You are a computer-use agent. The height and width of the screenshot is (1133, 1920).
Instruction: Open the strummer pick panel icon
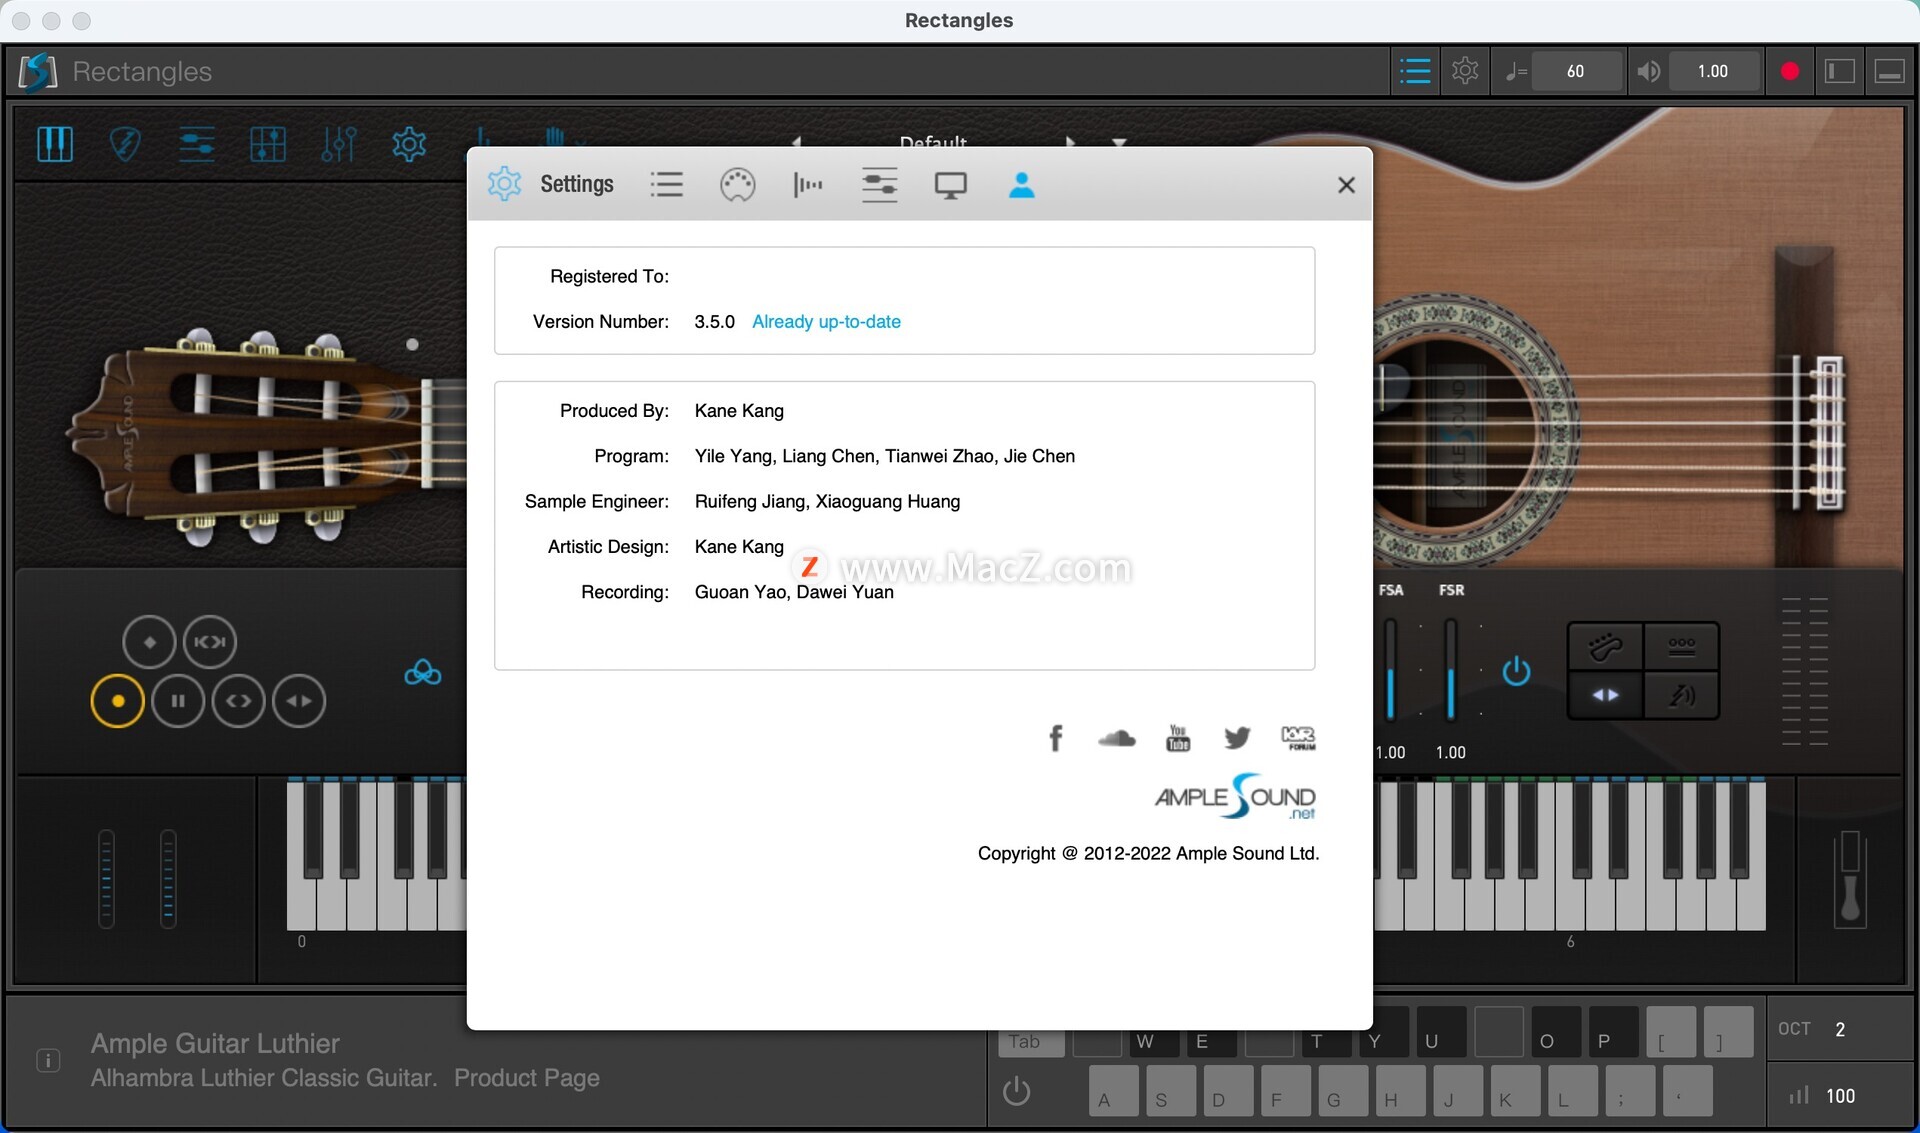(x=125, y=144)
